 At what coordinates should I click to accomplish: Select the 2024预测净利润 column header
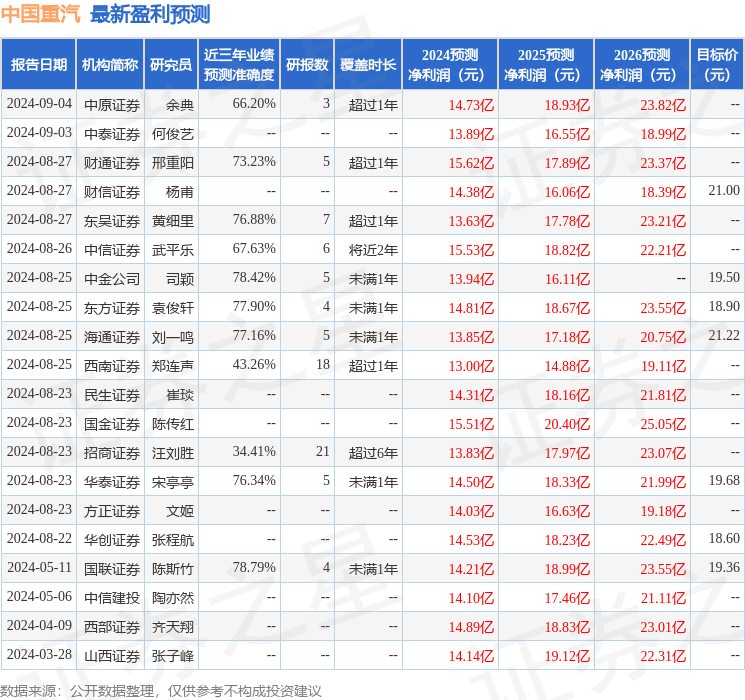pos(450,65)
